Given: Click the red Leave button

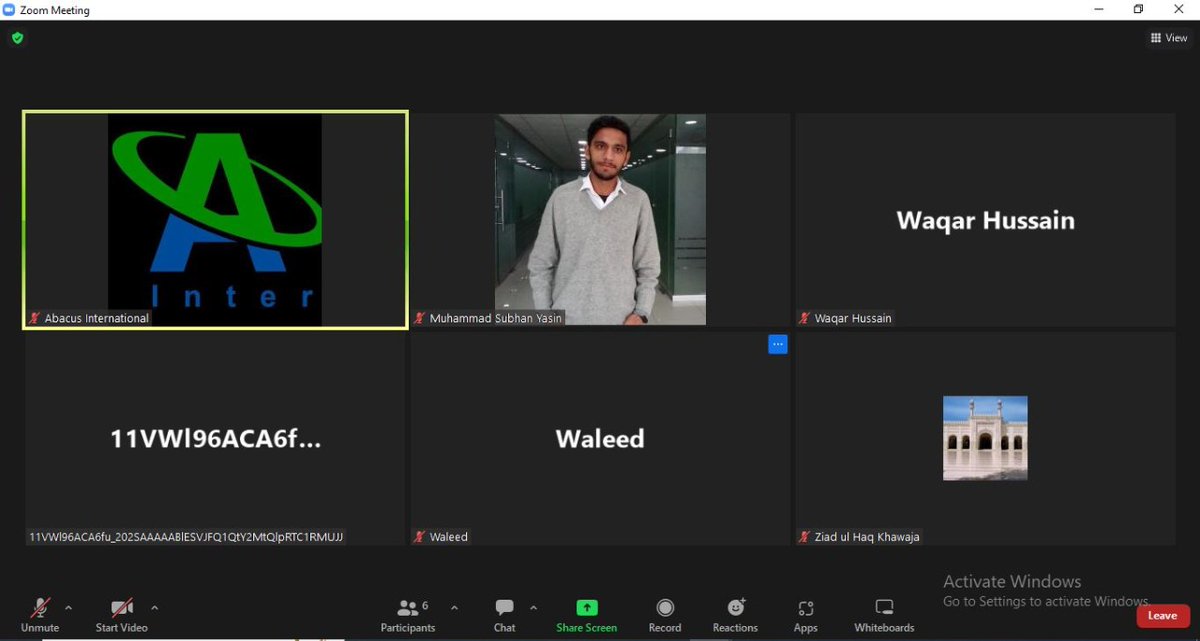Looking at the screenshot, I should 1163,616.
